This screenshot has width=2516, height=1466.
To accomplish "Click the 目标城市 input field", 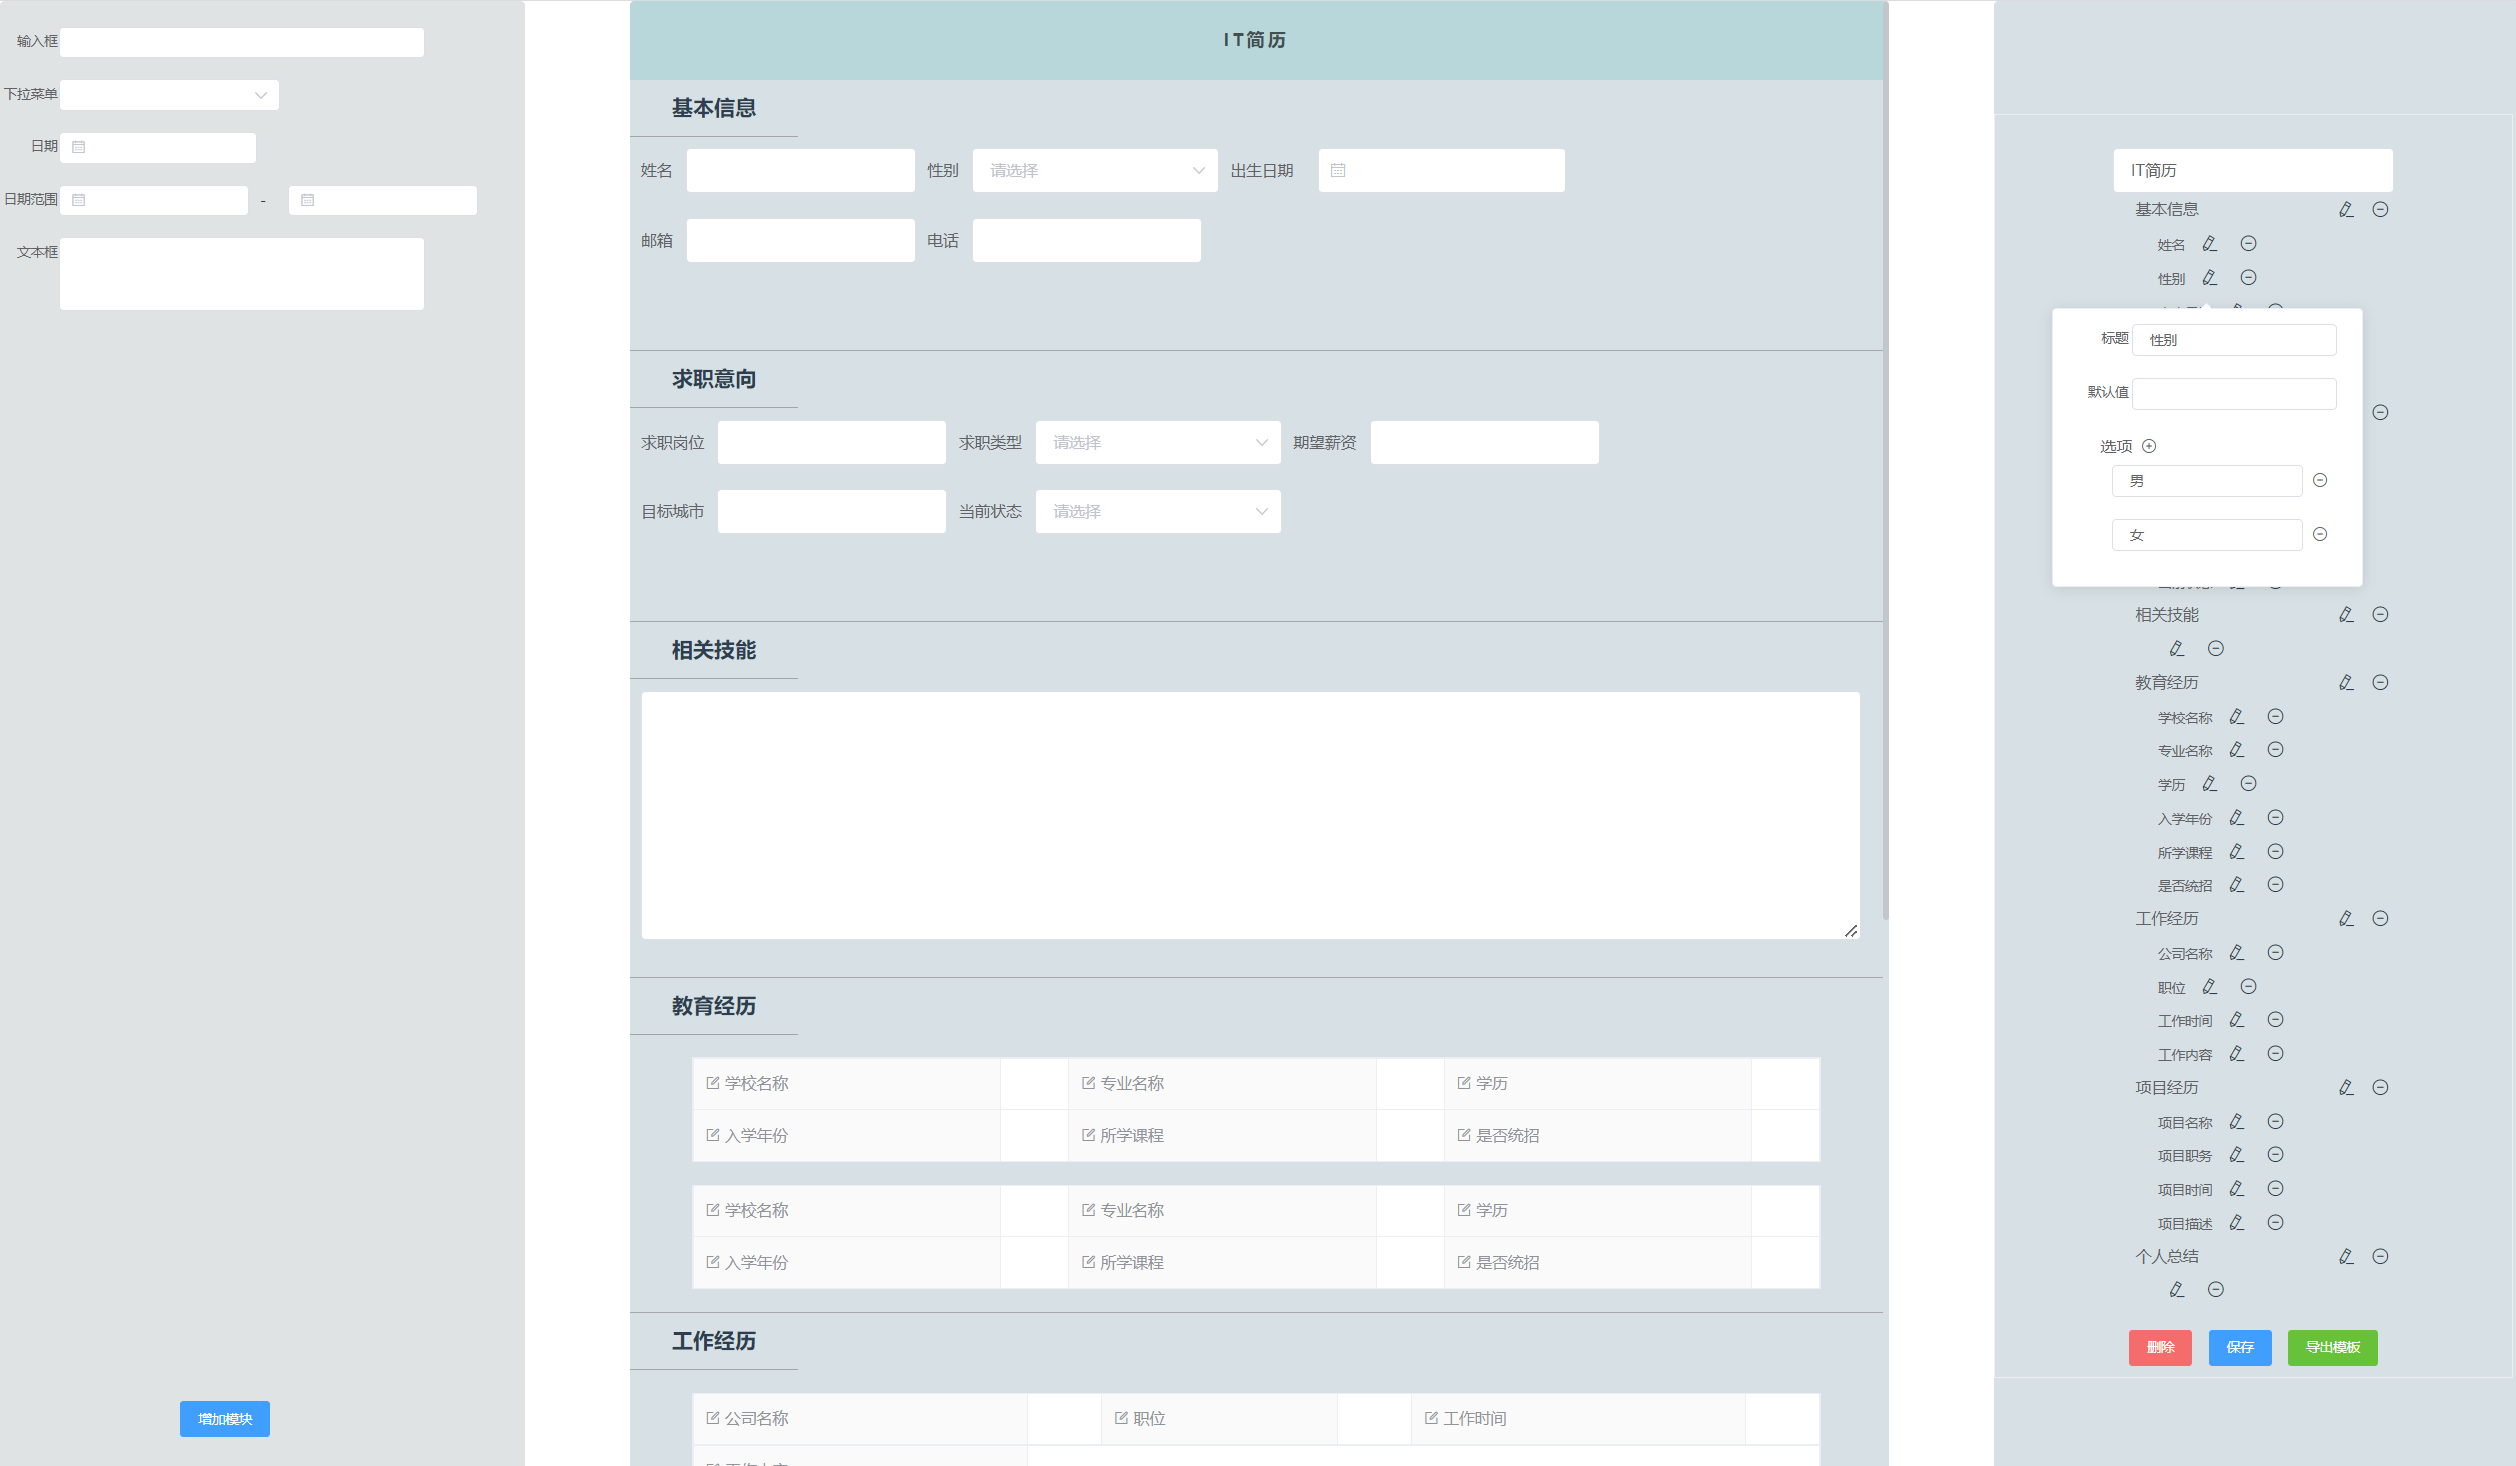I will click(x=831, y=511).
